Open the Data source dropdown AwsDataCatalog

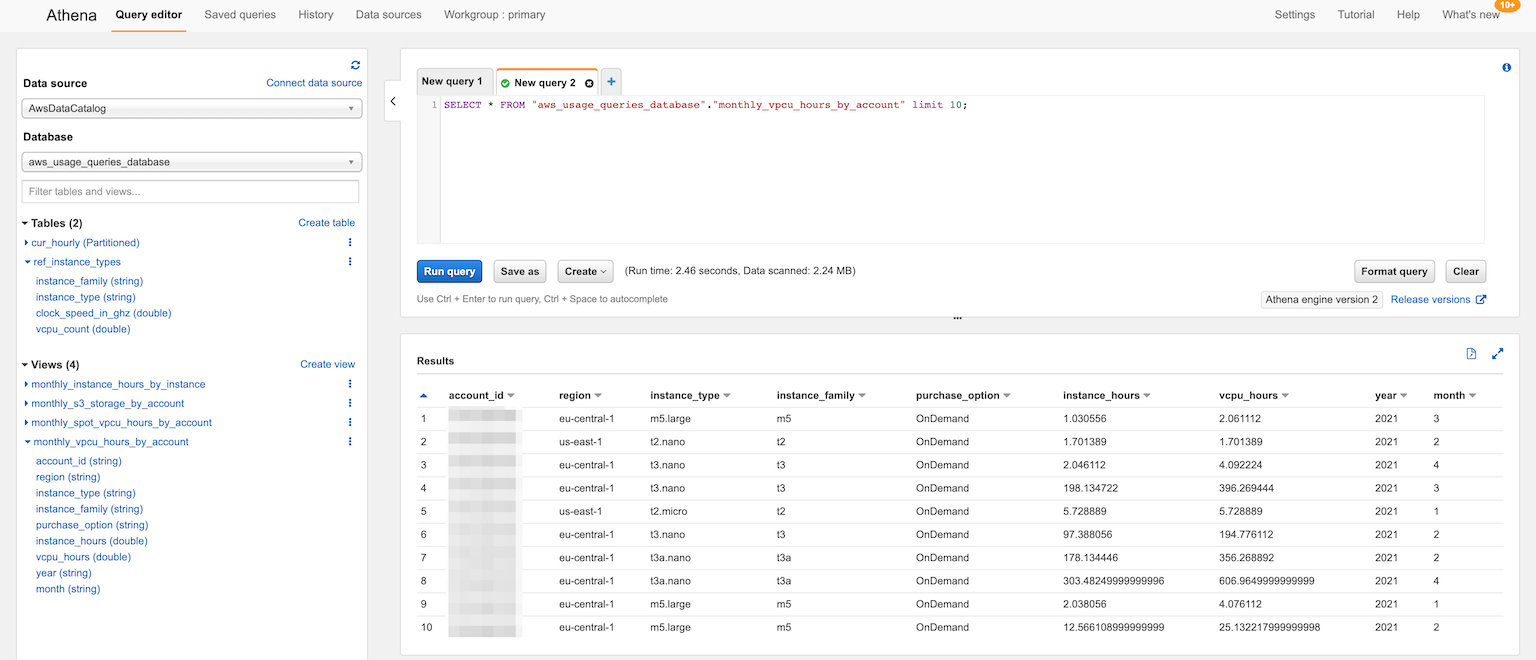point(192,108)
